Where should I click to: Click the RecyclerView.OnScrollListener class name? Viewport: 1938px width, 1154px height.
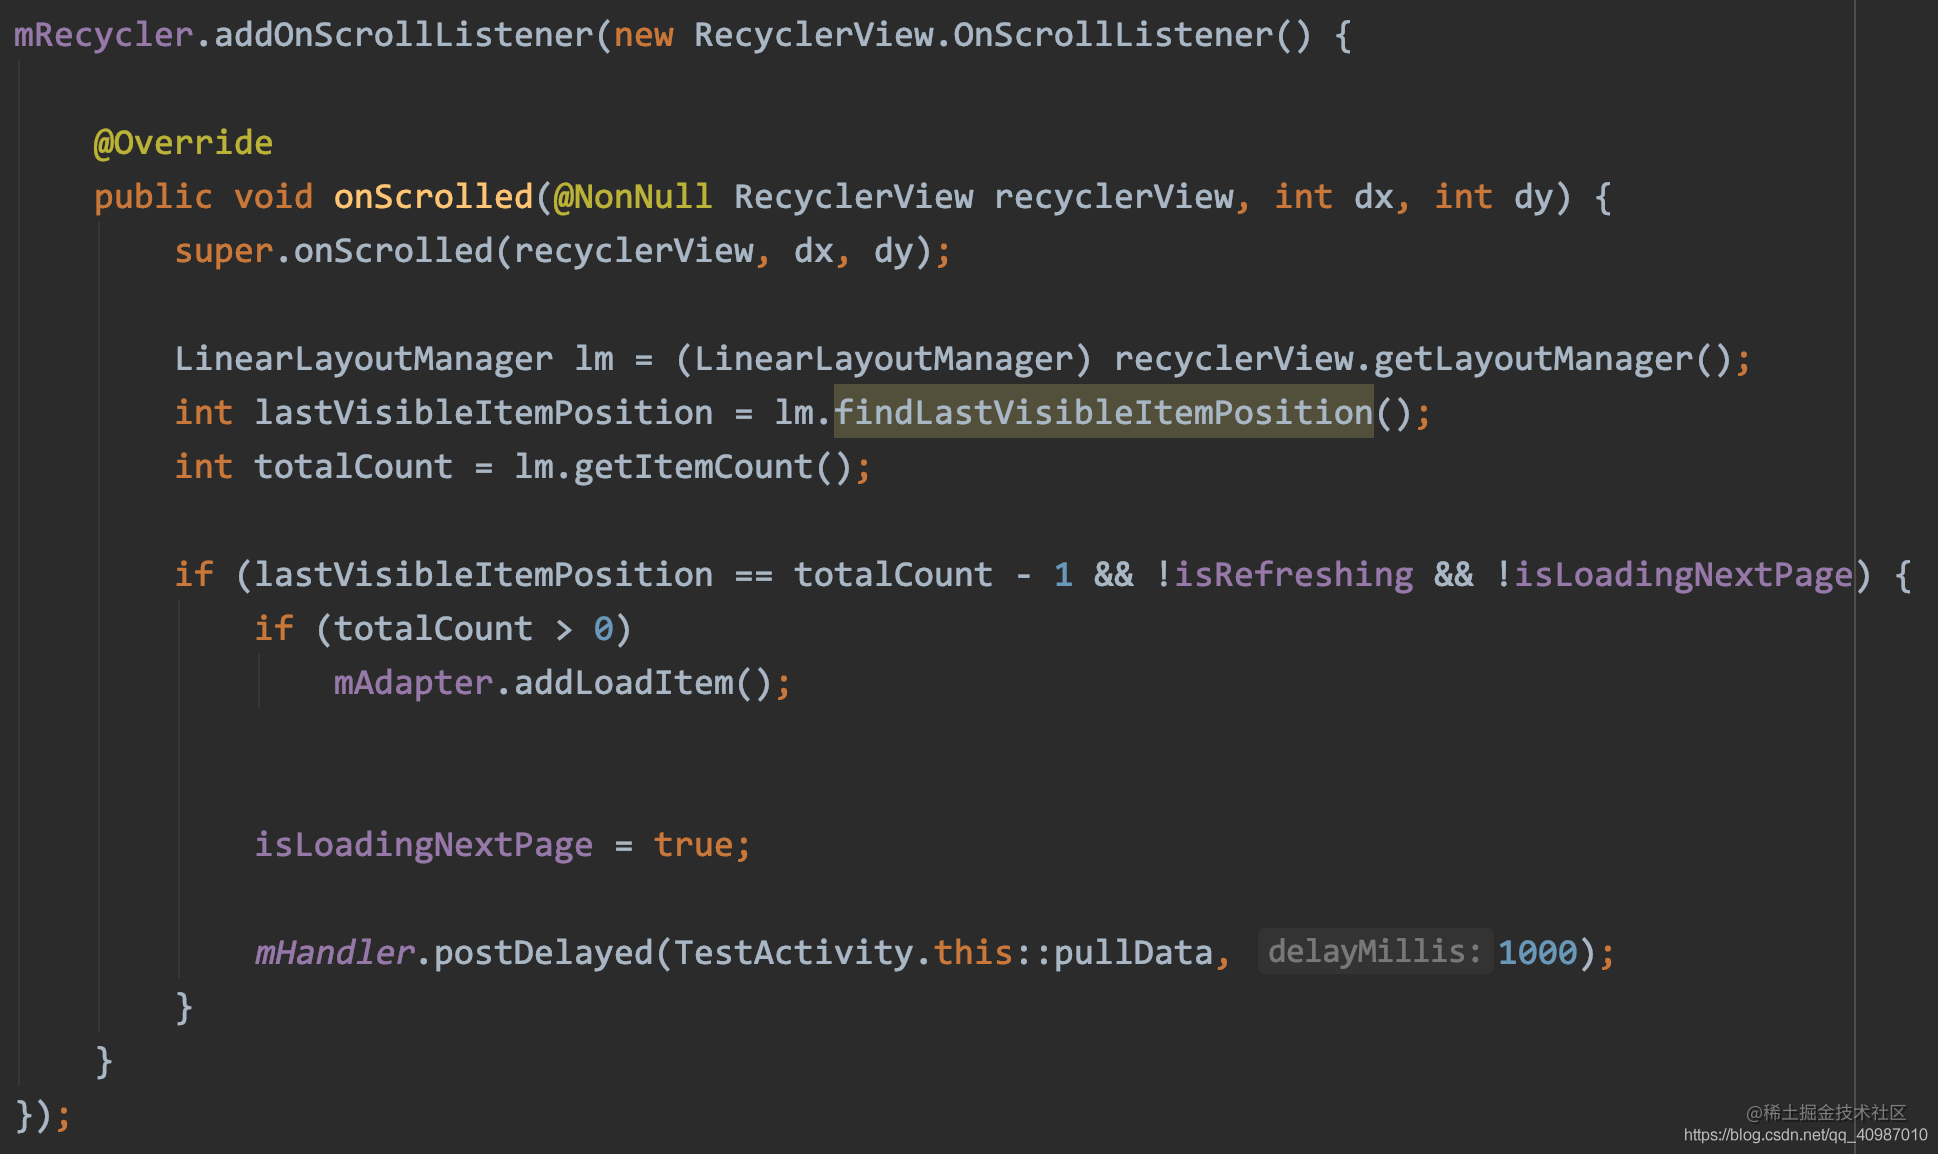[983, 35]
